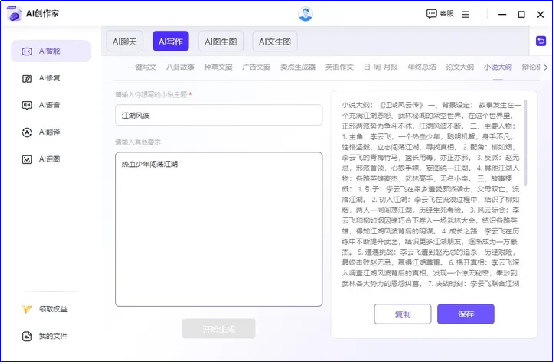The height and width of the screenshot is (364, 554).
Task: Switch to the AI图生图 tab
Action: pyautogui.click(x=221, y=41)
